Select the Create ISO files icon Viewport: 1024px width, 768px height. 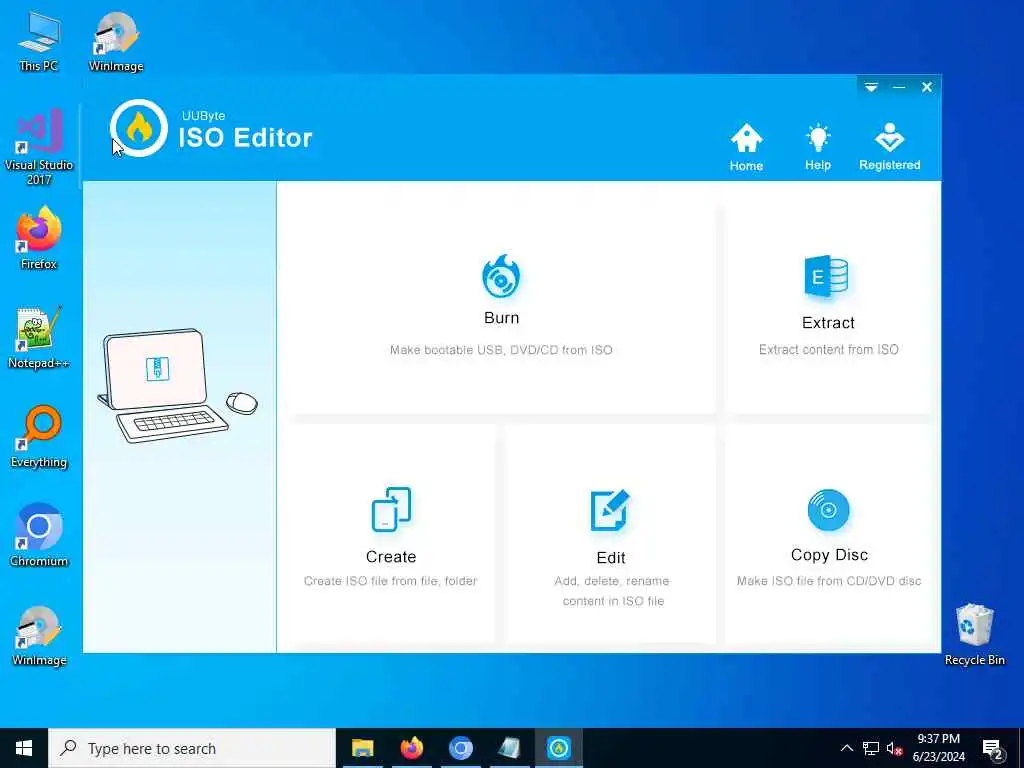tap(391, 509)
